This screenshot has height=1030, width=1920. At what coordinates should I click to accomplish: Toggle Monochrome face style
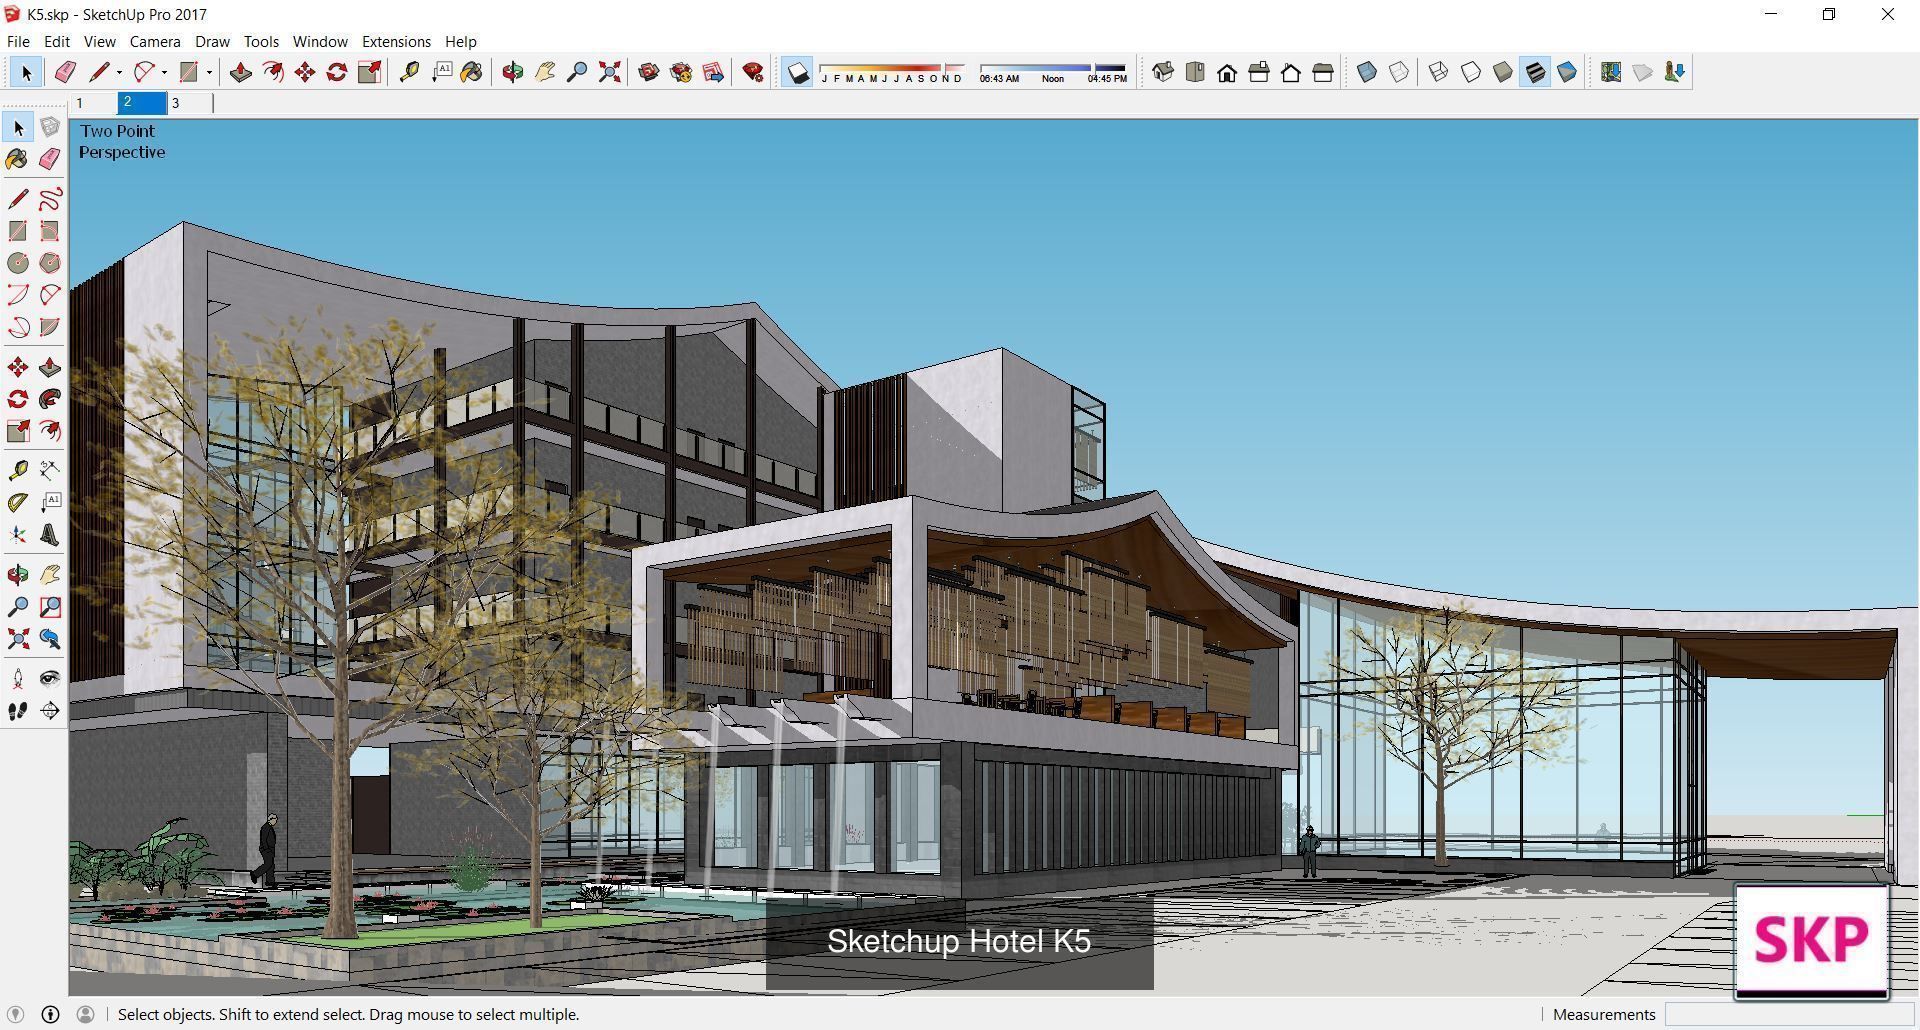[1567, 72]
